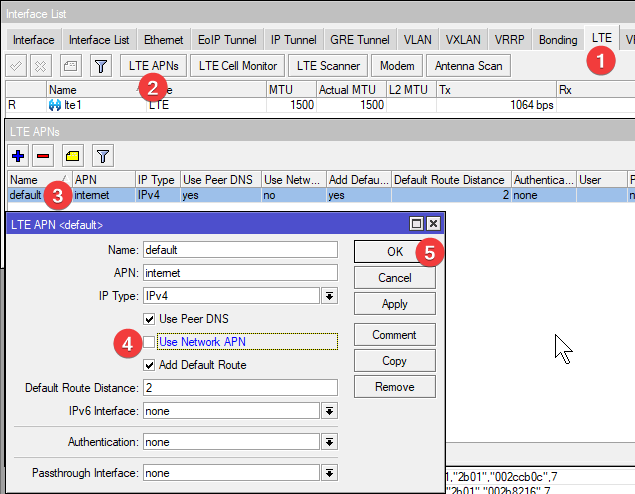Viewport: 635px width, 494px height.
Task: Switch to the Bonding tab
Action: pos(558,40)
